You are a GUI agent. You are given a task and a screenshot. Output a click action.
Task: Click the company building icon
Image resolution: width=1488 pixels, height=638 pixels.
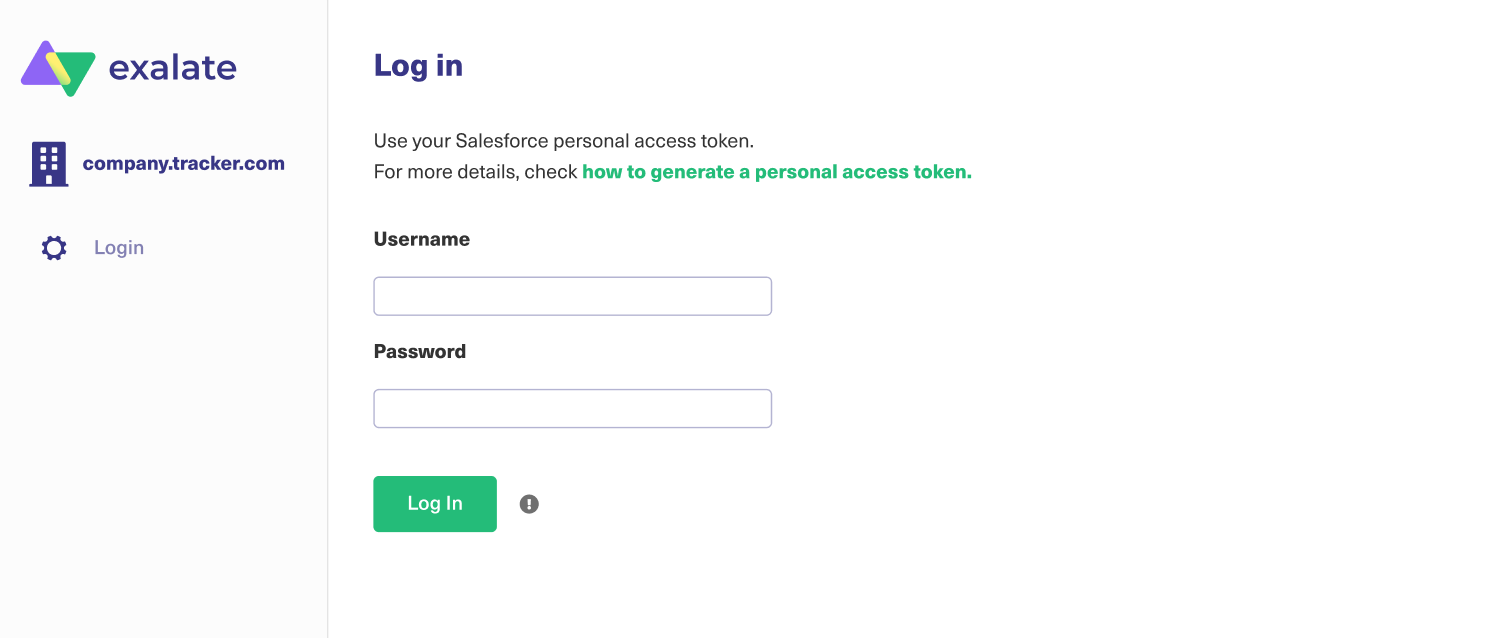tap(48, 164)
